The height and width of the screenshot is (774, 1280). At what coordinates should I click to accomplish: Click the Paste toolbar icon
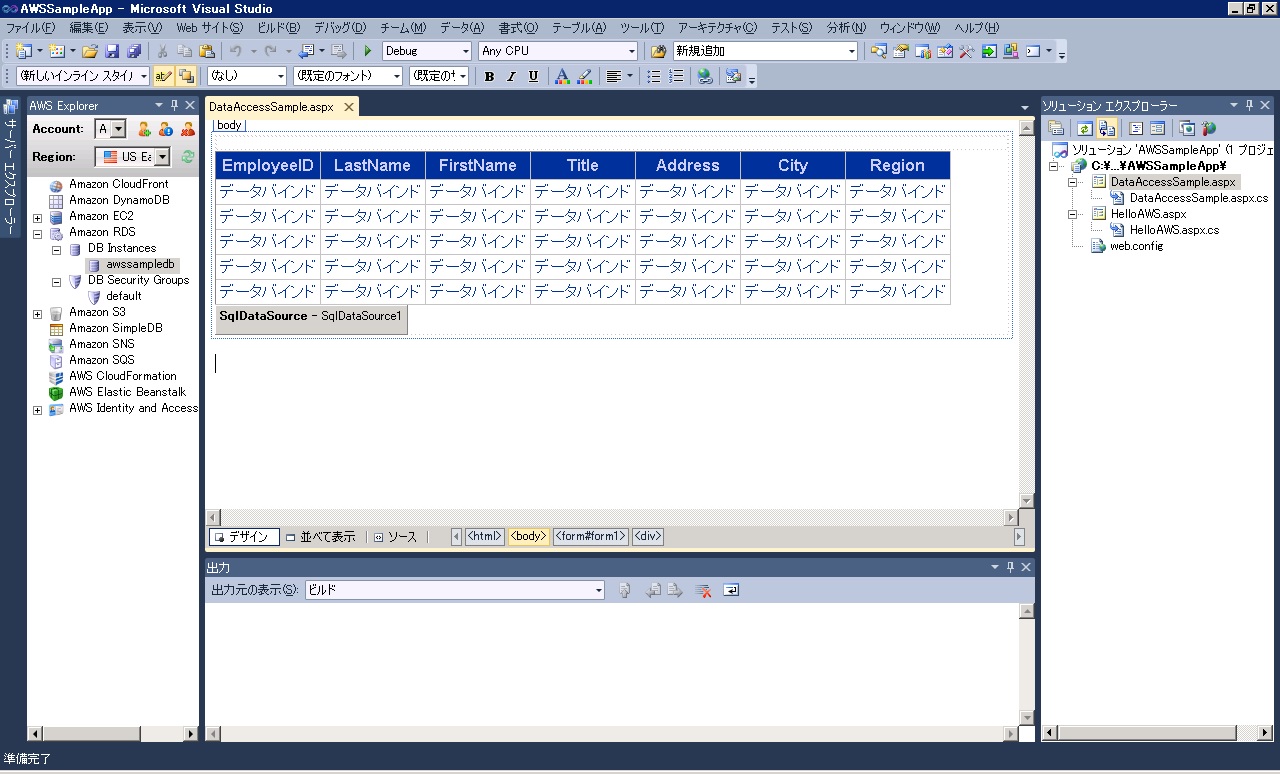coord(206,51)
